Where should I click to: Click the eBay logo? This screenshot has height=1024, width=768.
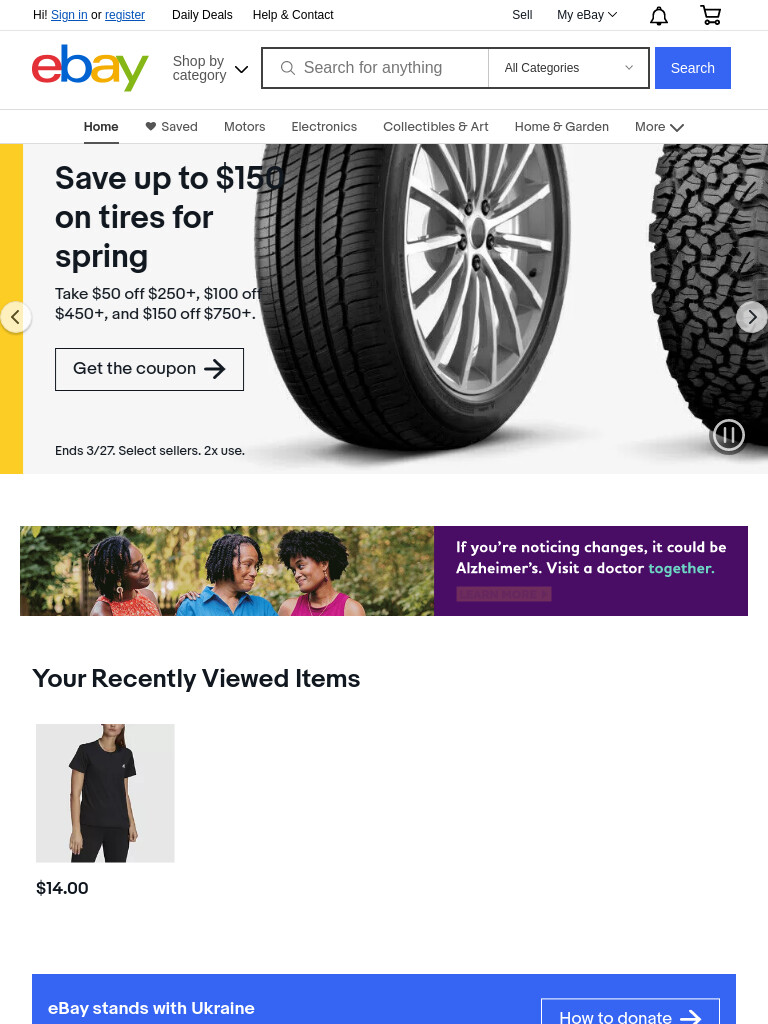pyautogui.click(x=90, y=68)
